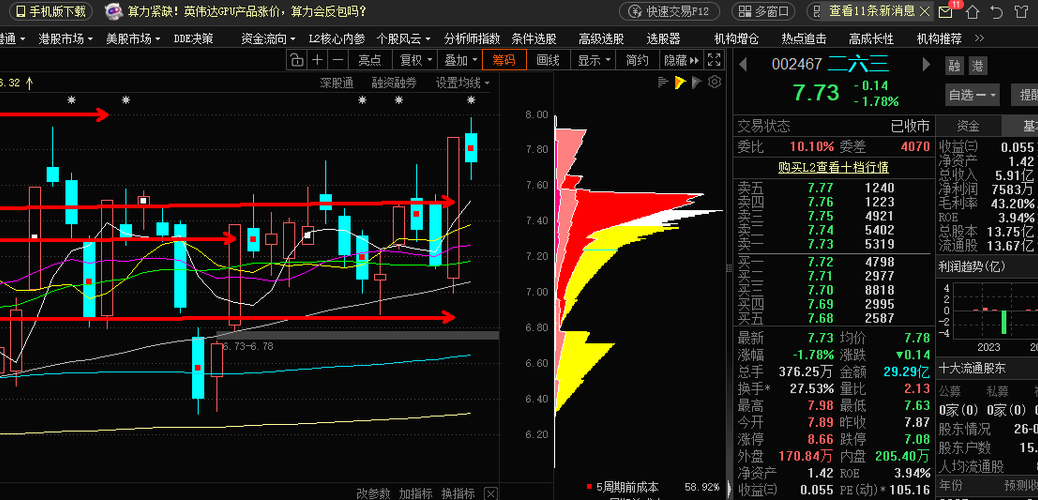
Task: Click the NVIDIA GPU news headline
Action: coord(247,11)
